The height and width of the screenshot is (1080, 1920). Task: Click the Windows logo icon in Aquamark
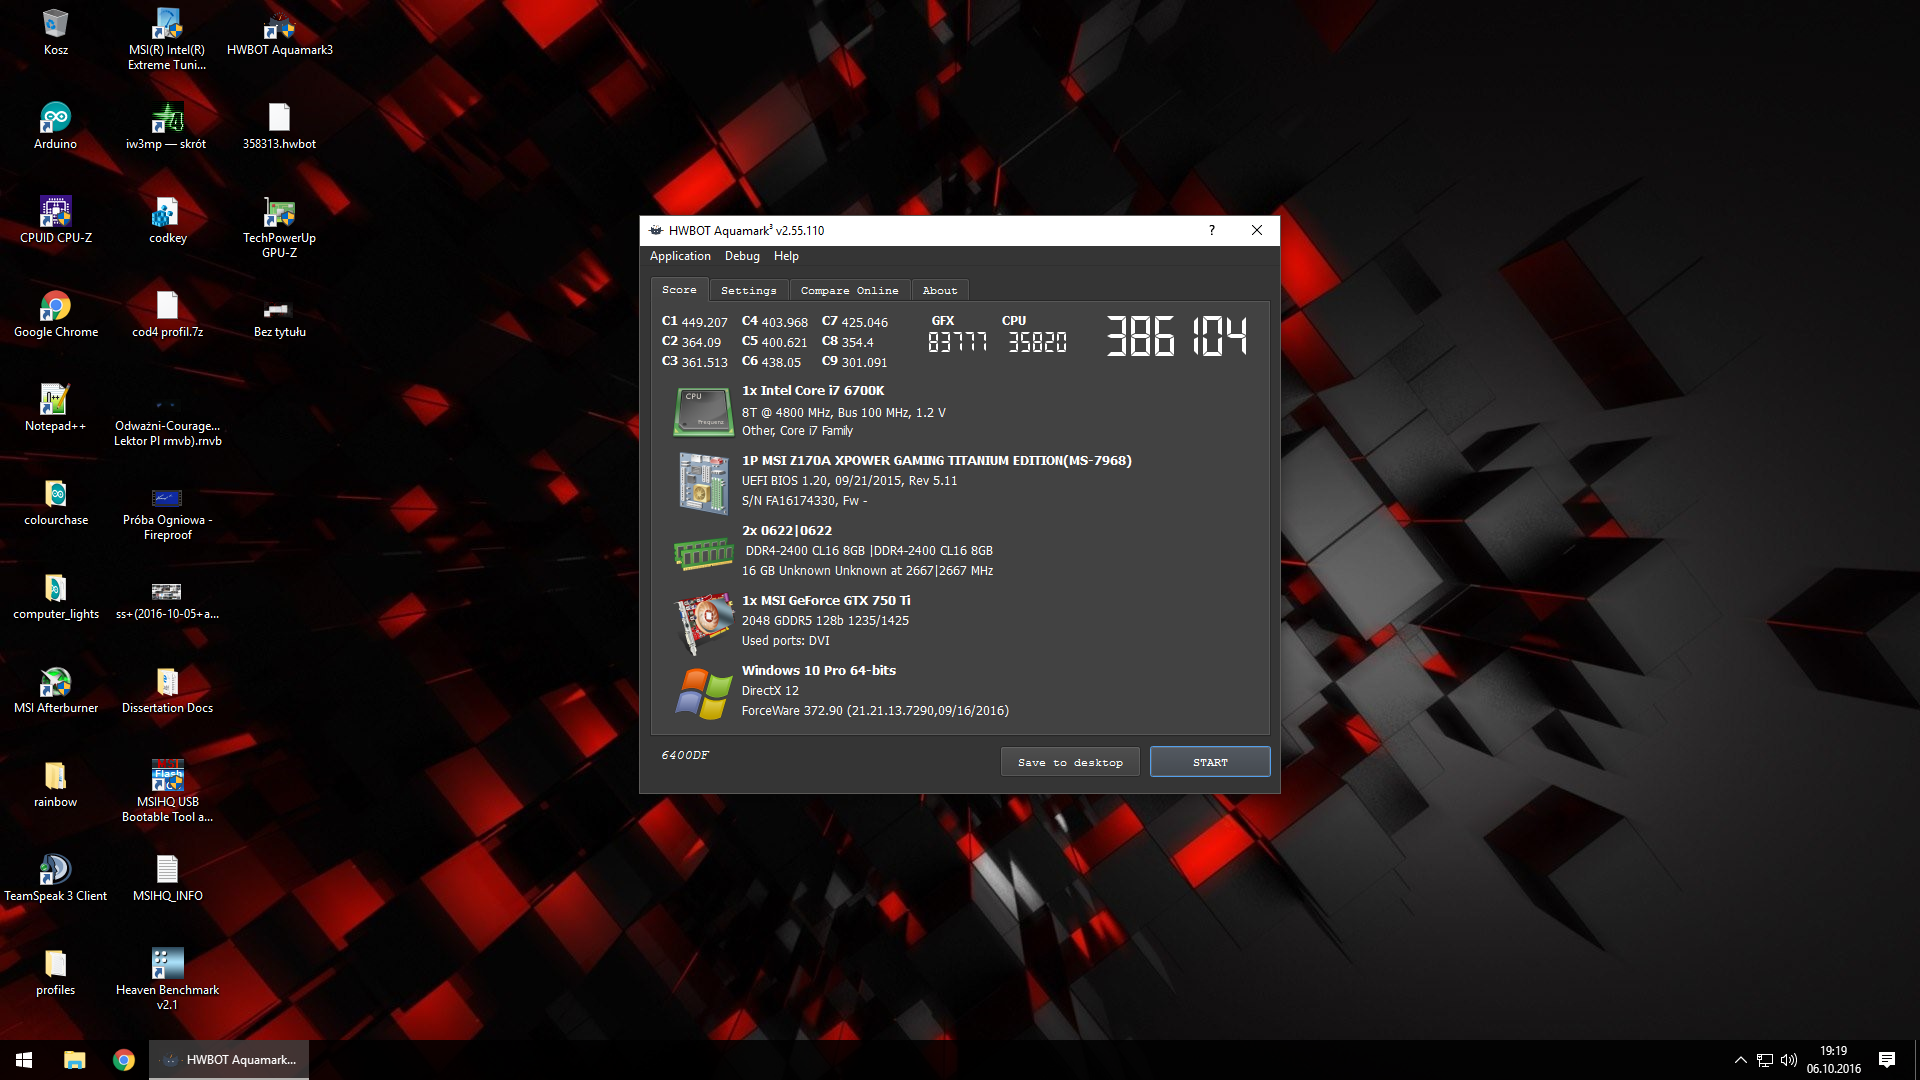704,693
